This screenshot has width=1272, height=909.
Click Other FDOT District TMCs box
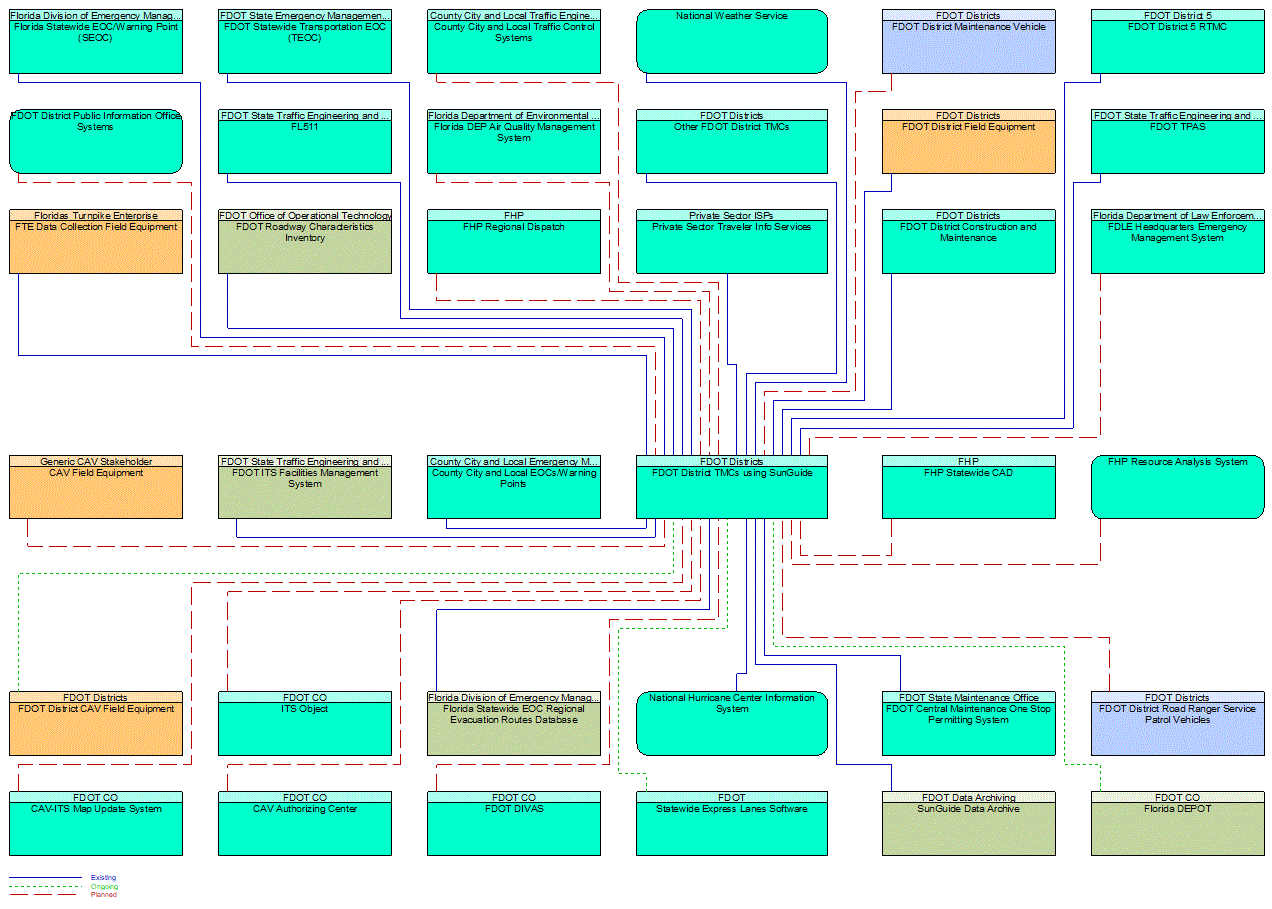(x=732, y=141)
